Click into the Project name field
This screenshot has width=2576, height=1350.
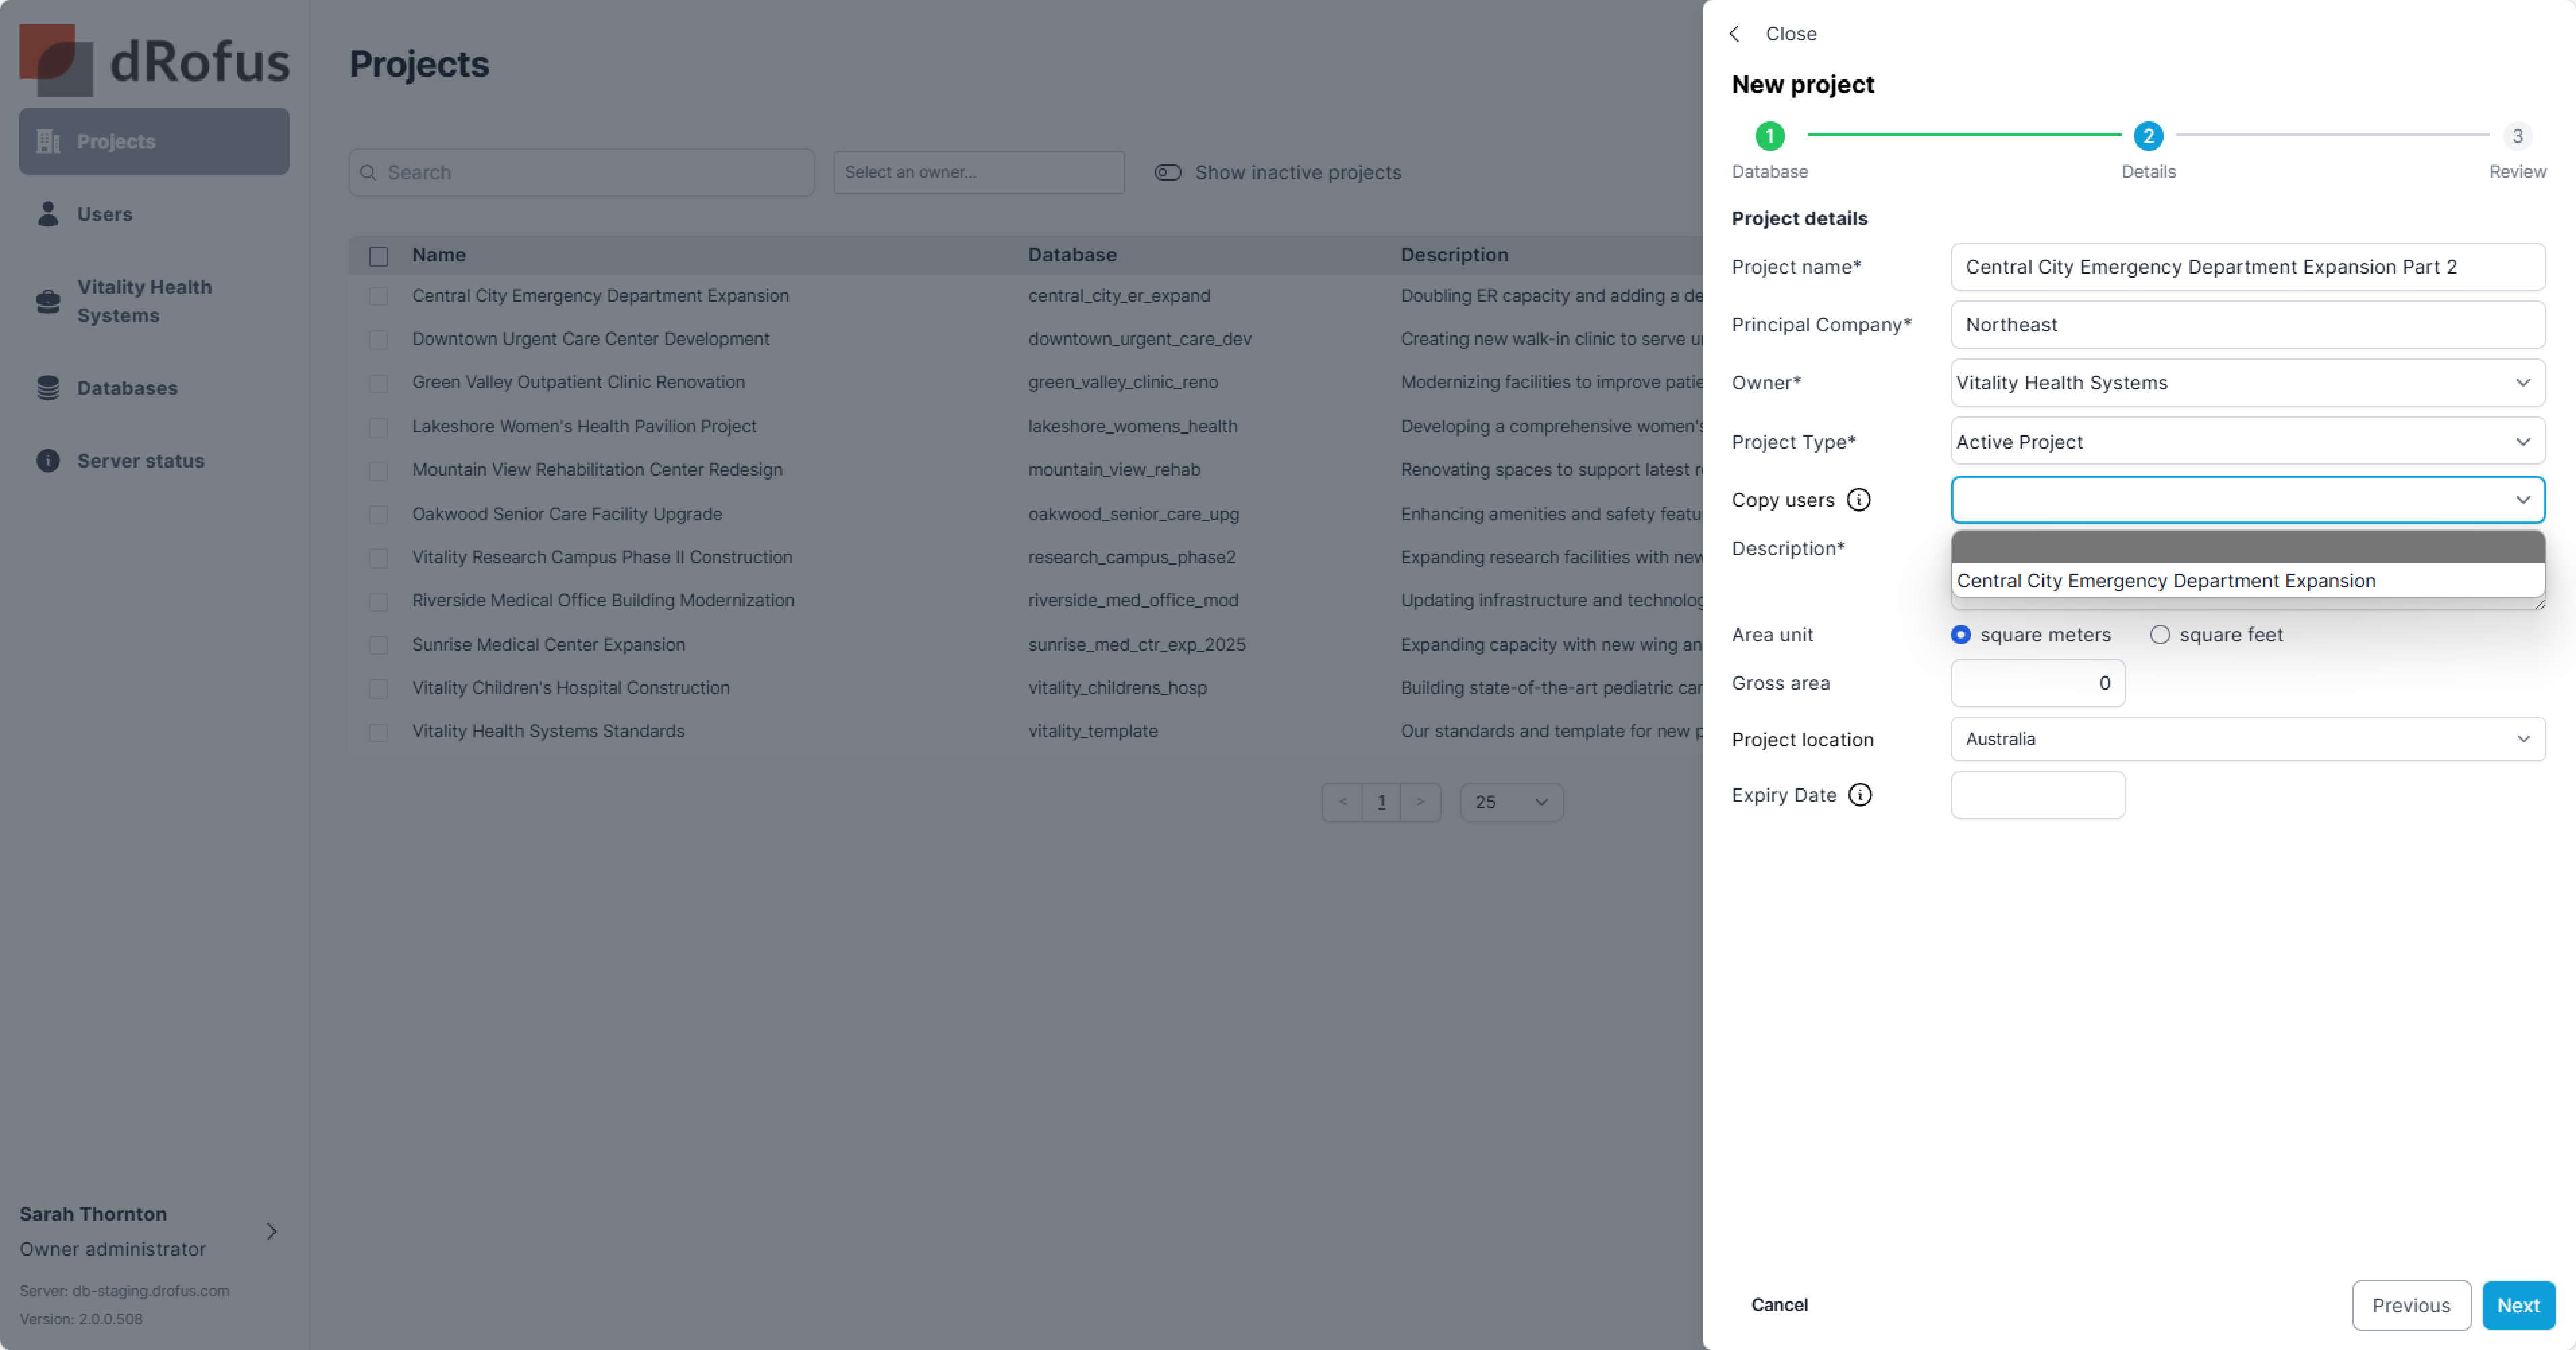coord(2248,267)
